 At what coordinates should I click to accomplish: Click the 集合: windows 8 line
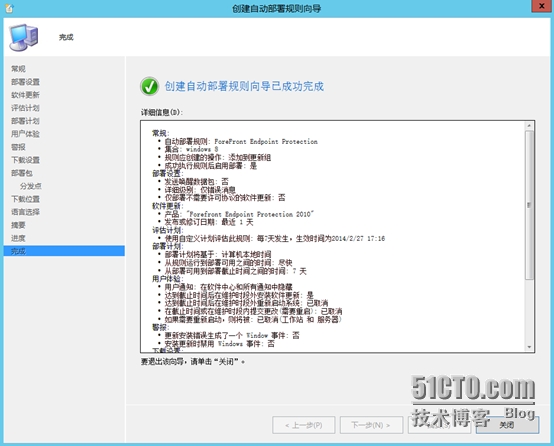click(x=191, y=149)
